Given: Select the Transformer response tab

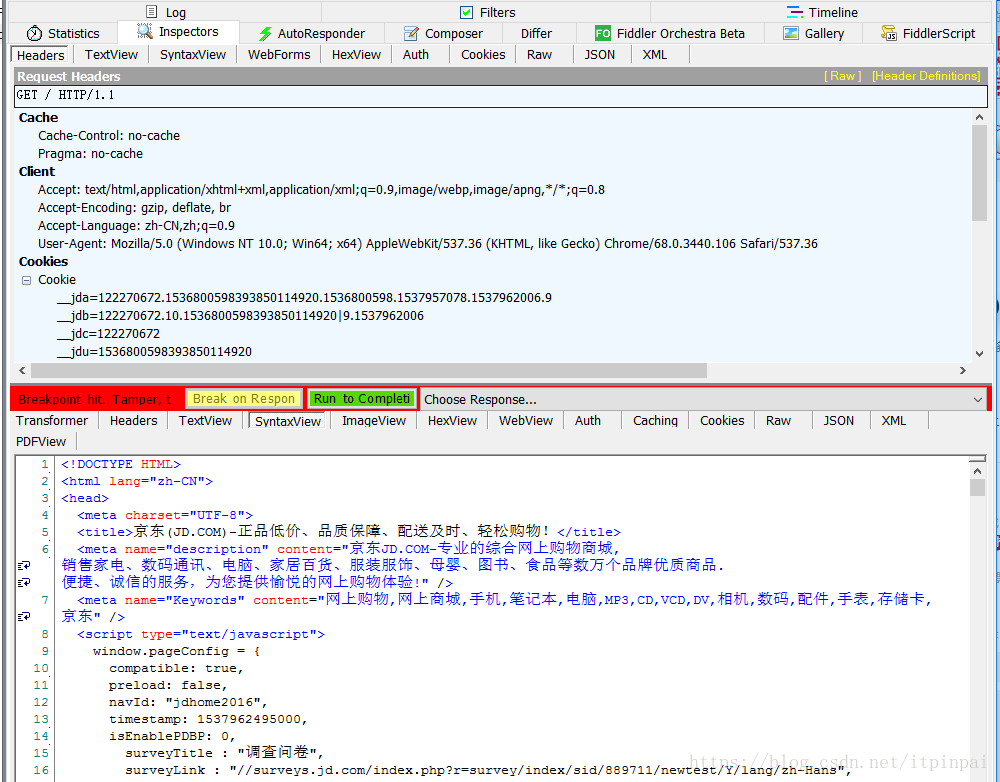Looking at the screenshot, I should (52, 420).
